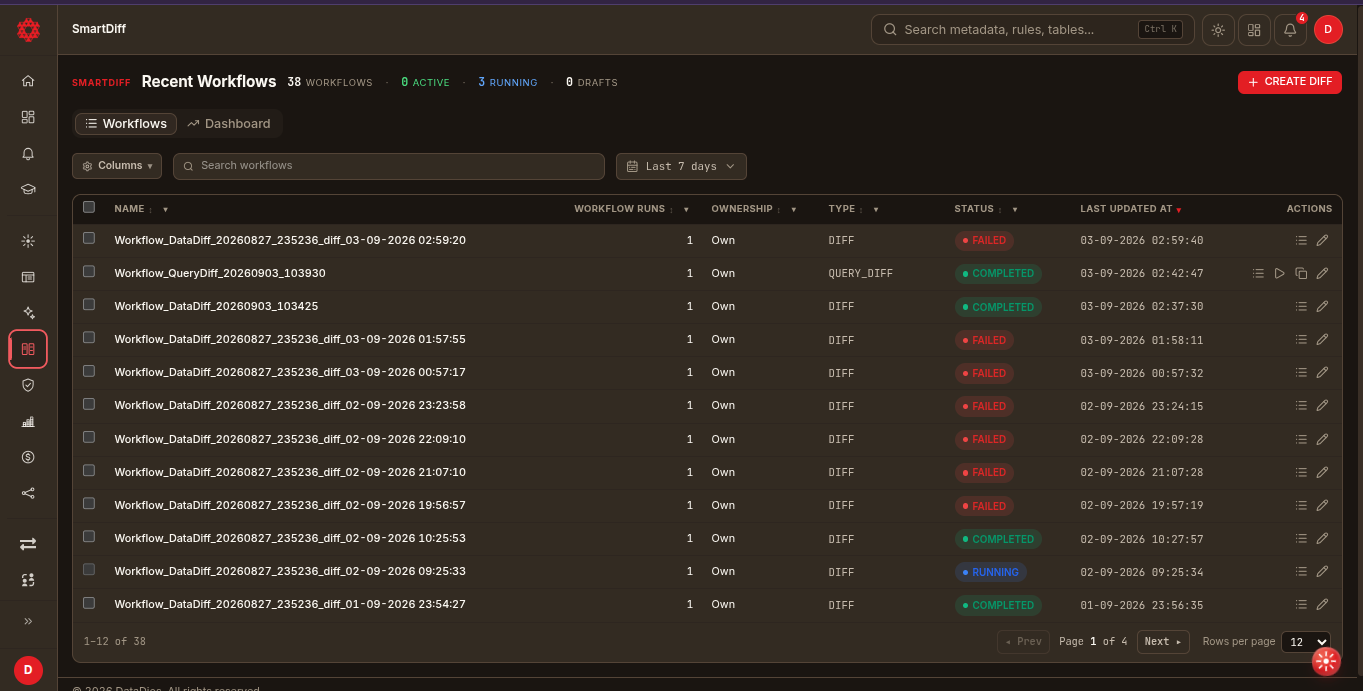
Task: Open the bar chart icon in sidebar
Action: click(28, 421)
